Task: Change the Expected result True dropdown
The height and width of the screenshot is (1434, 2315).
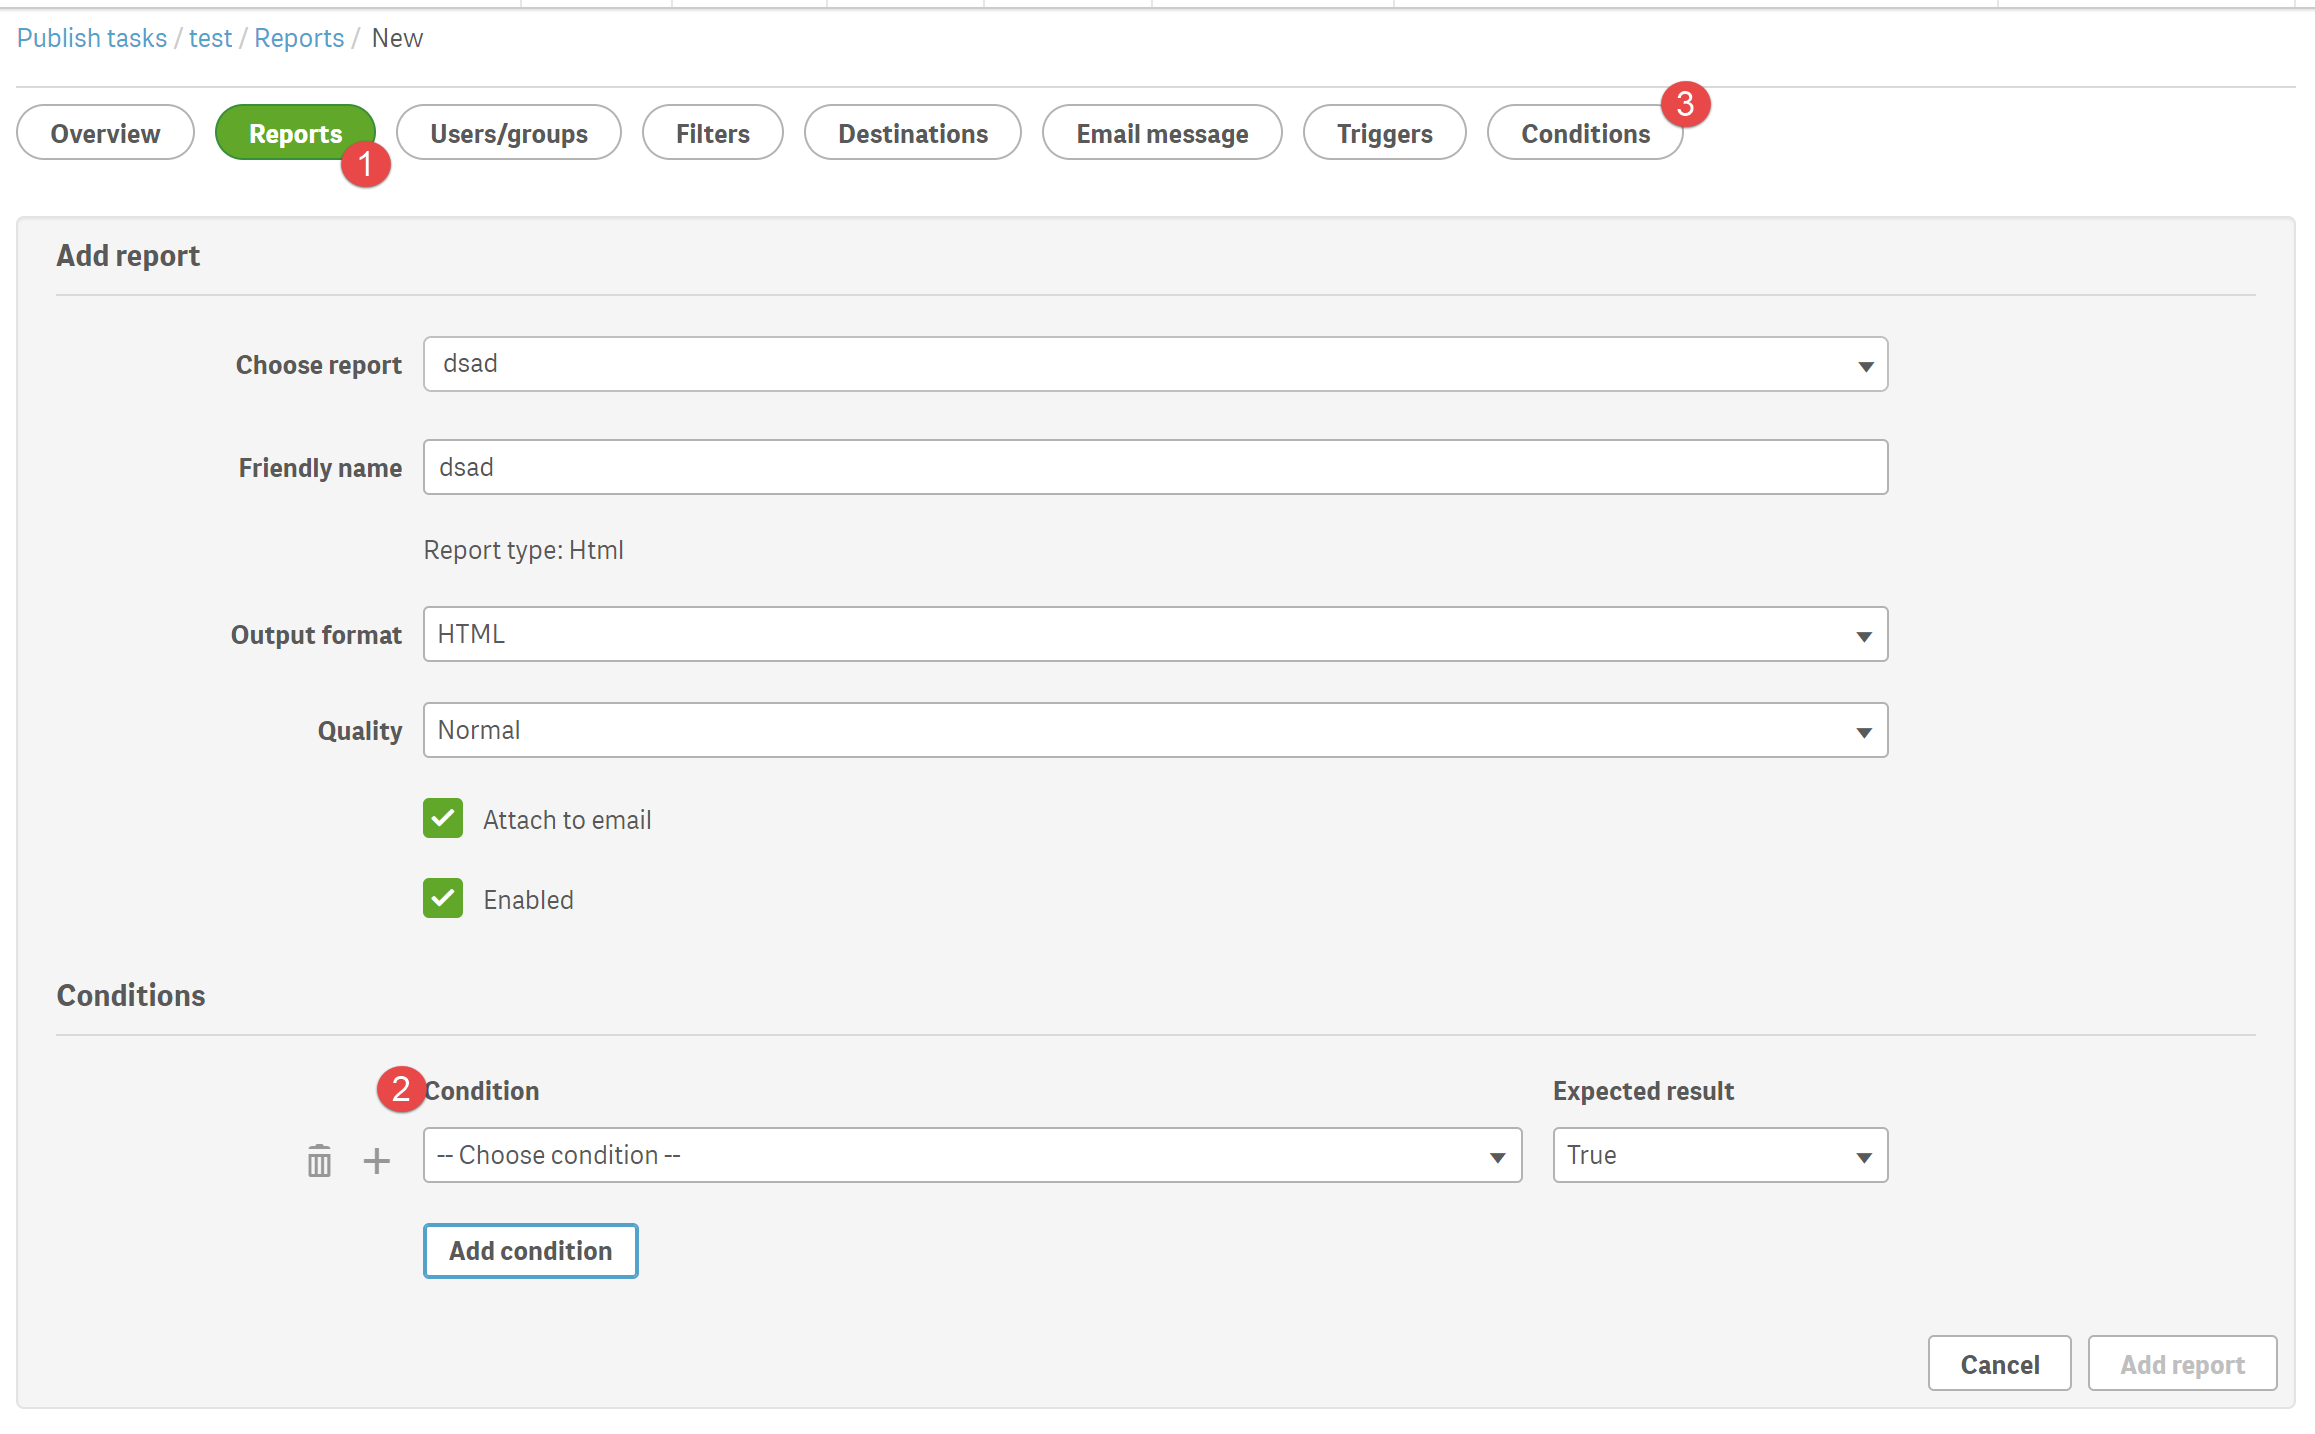Action: pyautogui.click(x=1719, y=1155)
